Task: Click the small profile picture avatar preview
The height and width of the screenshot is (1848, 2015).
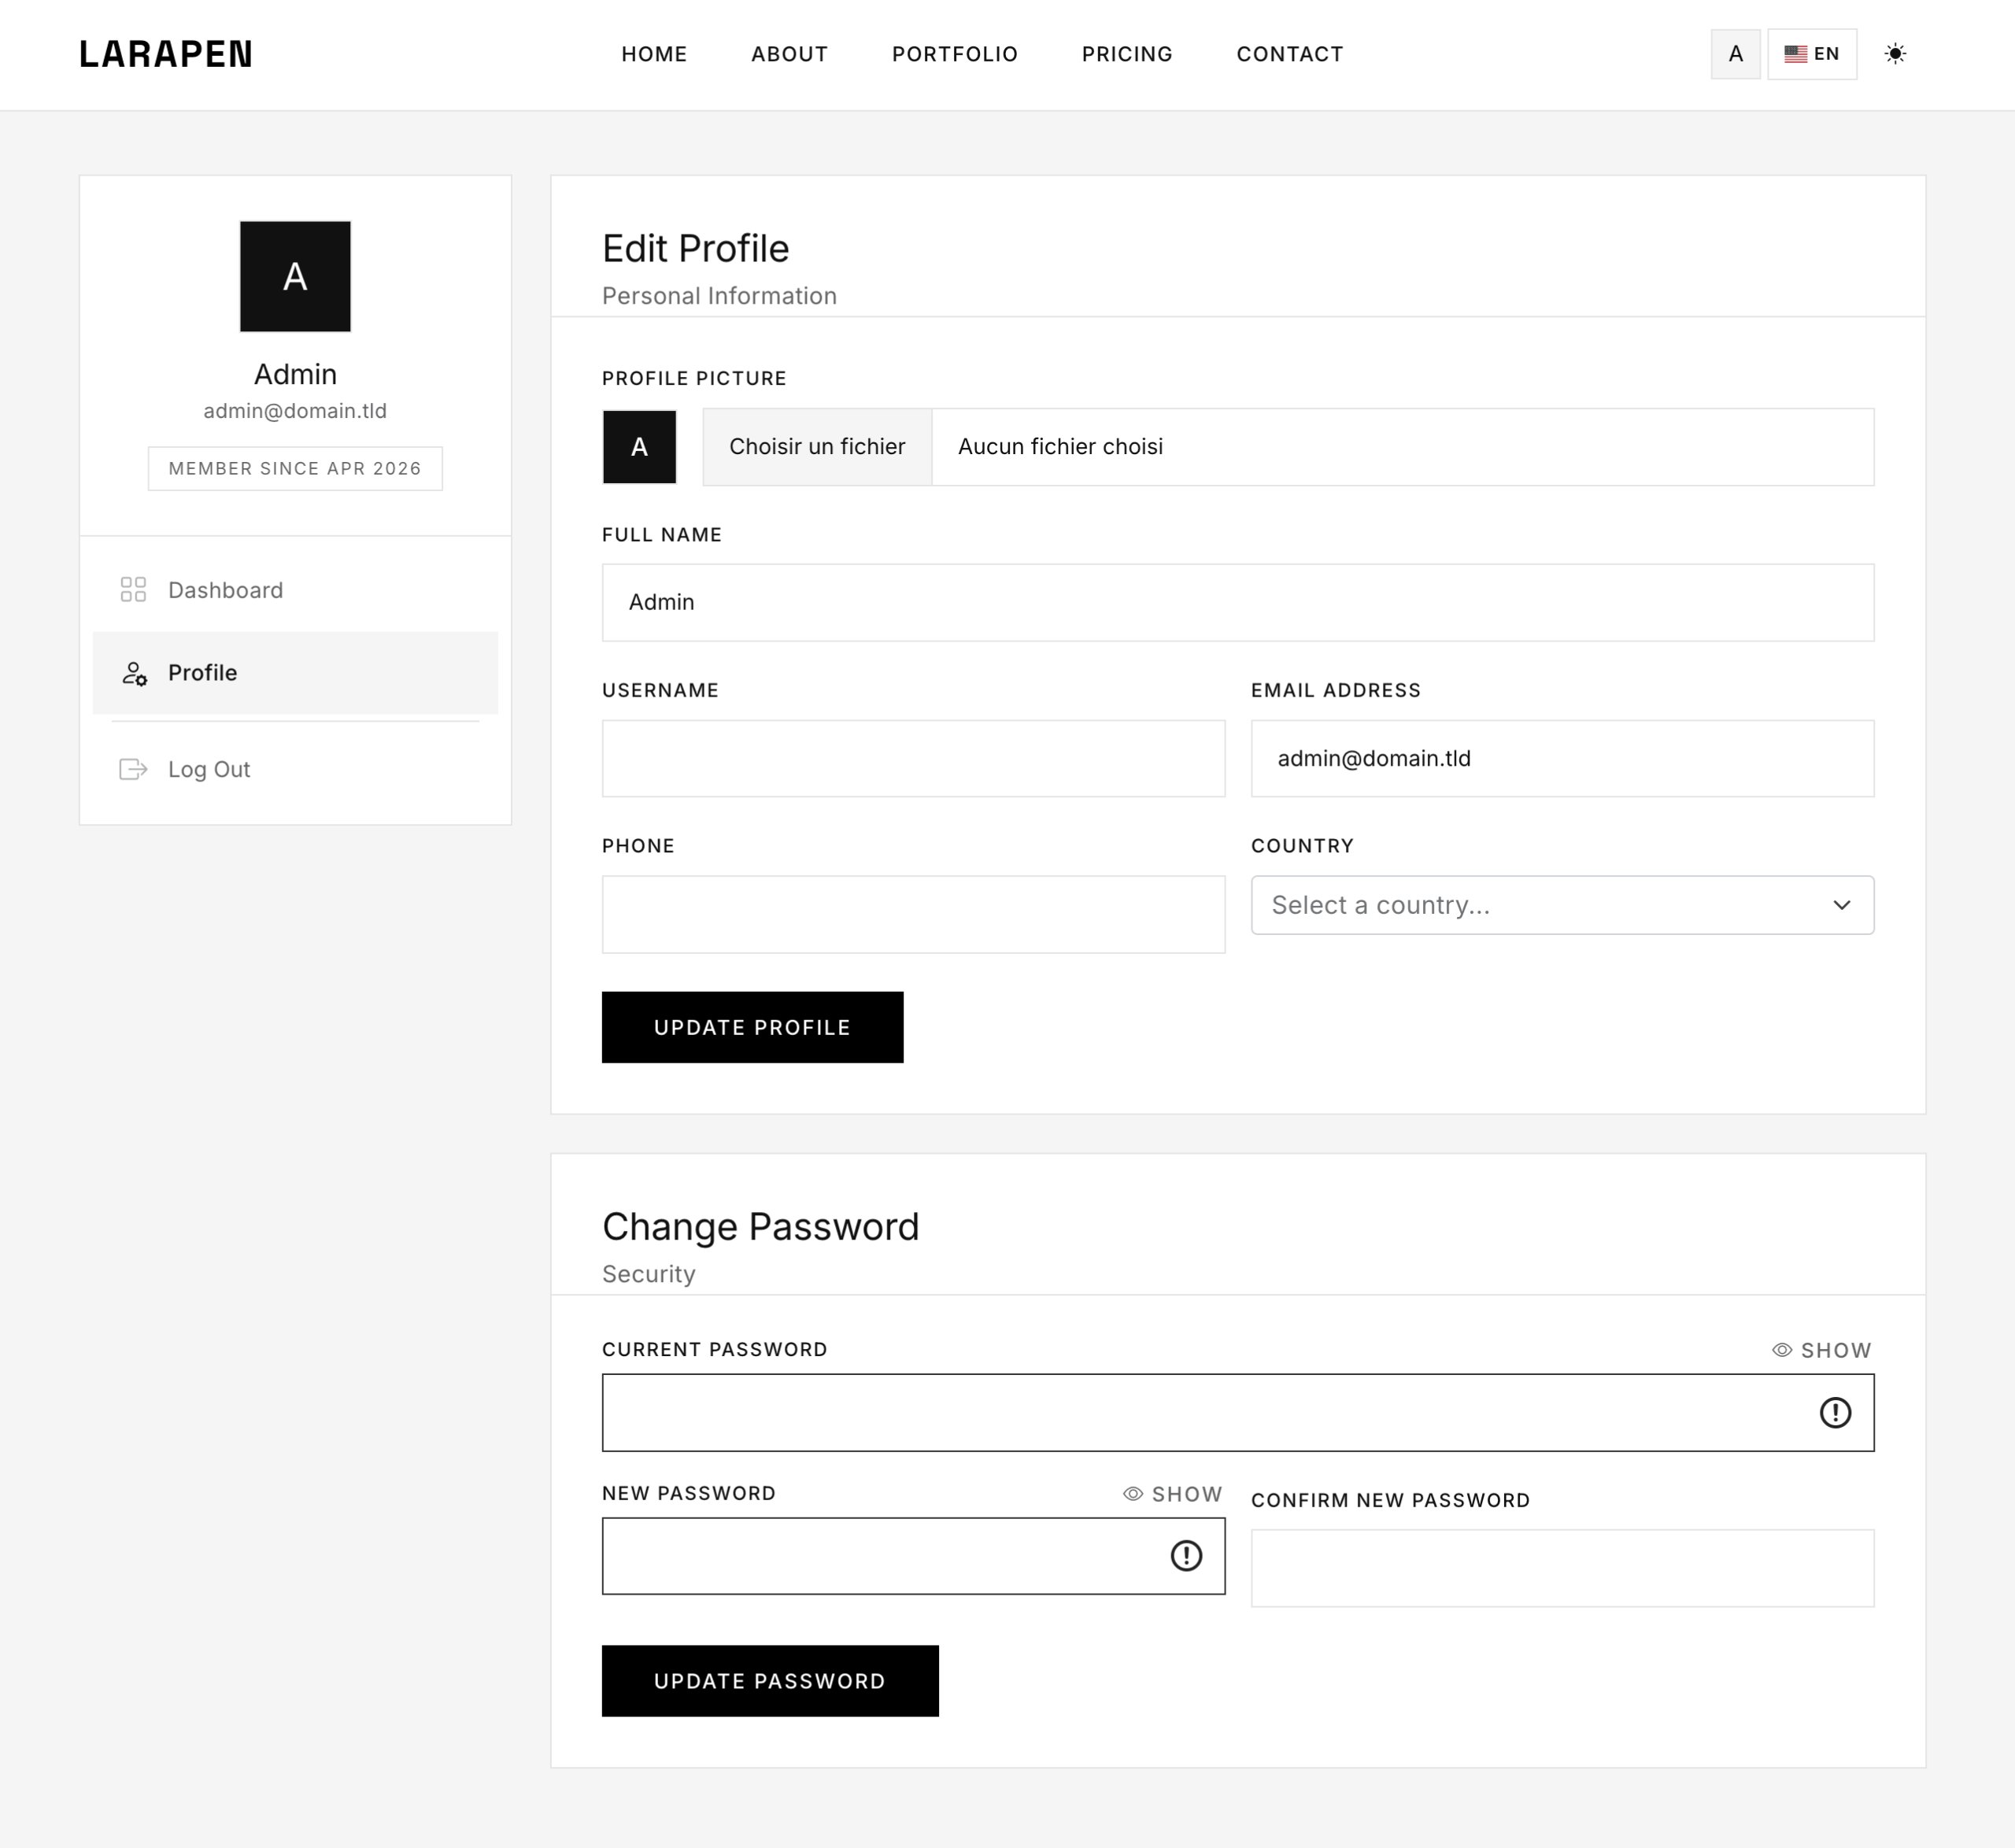Action: click(639, 447)
